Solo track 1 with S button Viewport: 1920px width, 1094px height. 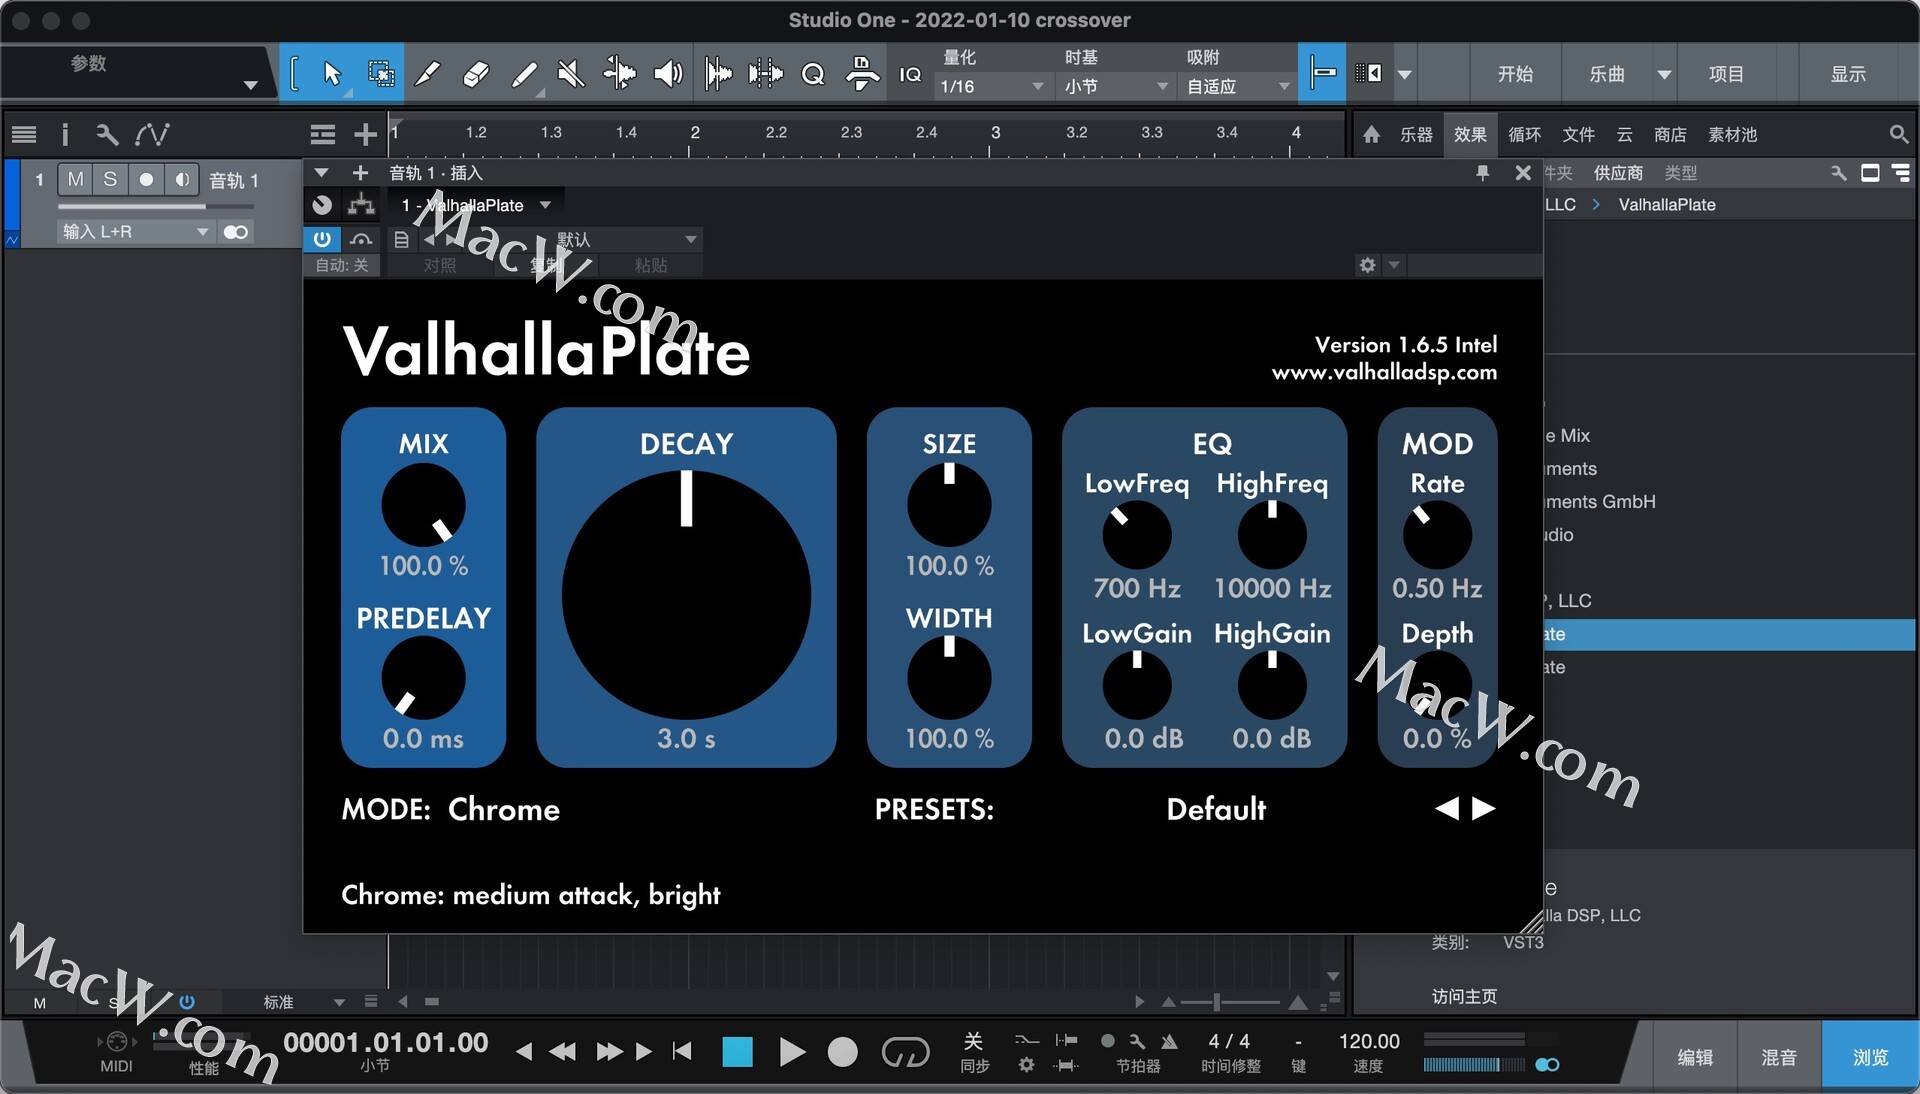coord(110,179)
